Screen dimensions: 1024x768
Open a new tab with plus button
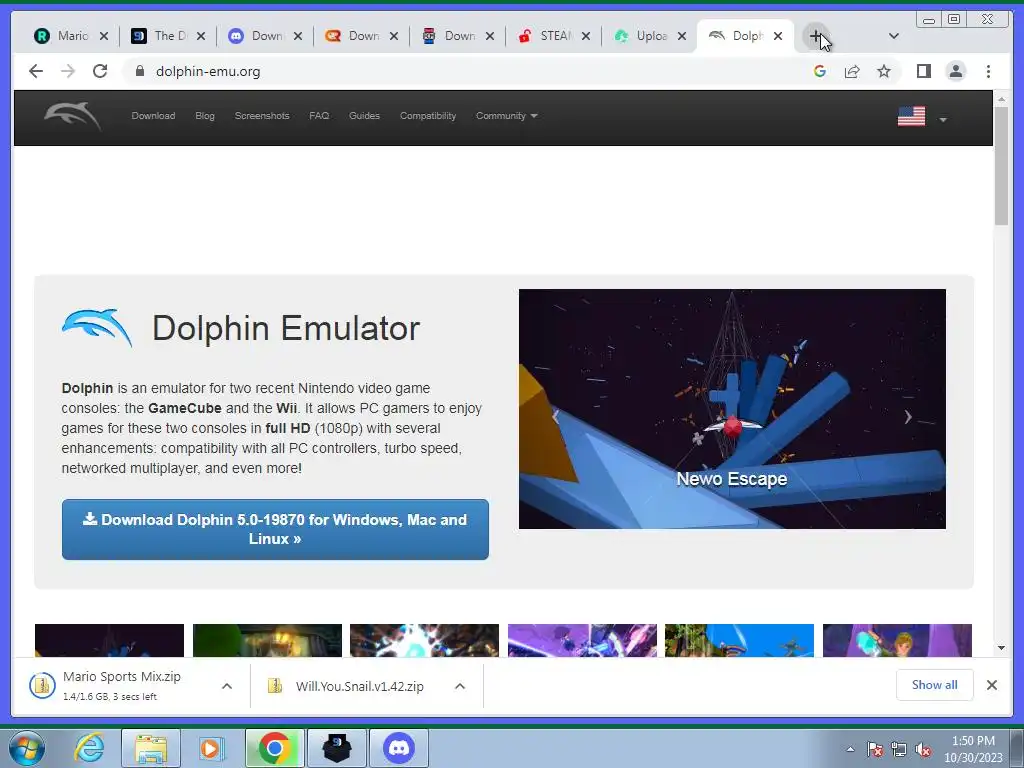816,36
